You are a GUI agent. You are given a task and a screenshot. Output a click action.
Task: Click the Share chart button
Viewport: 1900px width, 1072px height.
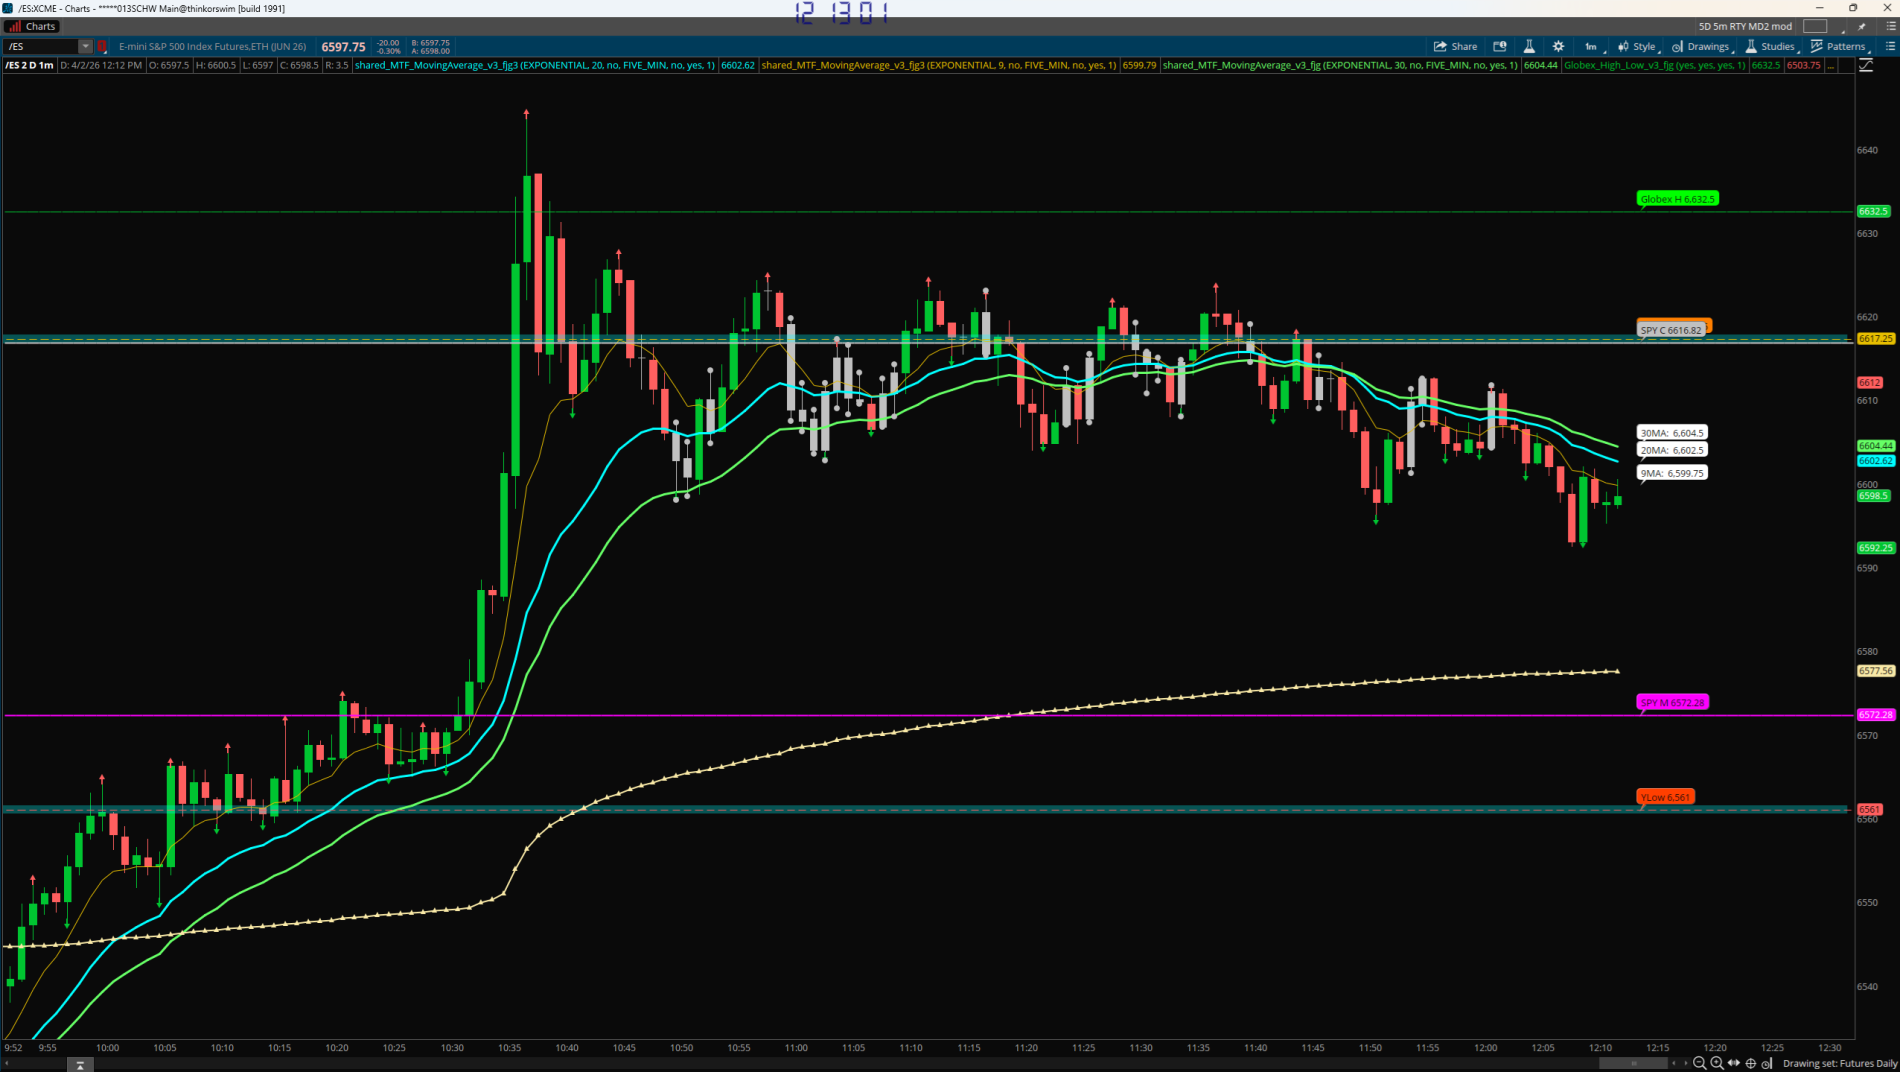click(1455, 46)
